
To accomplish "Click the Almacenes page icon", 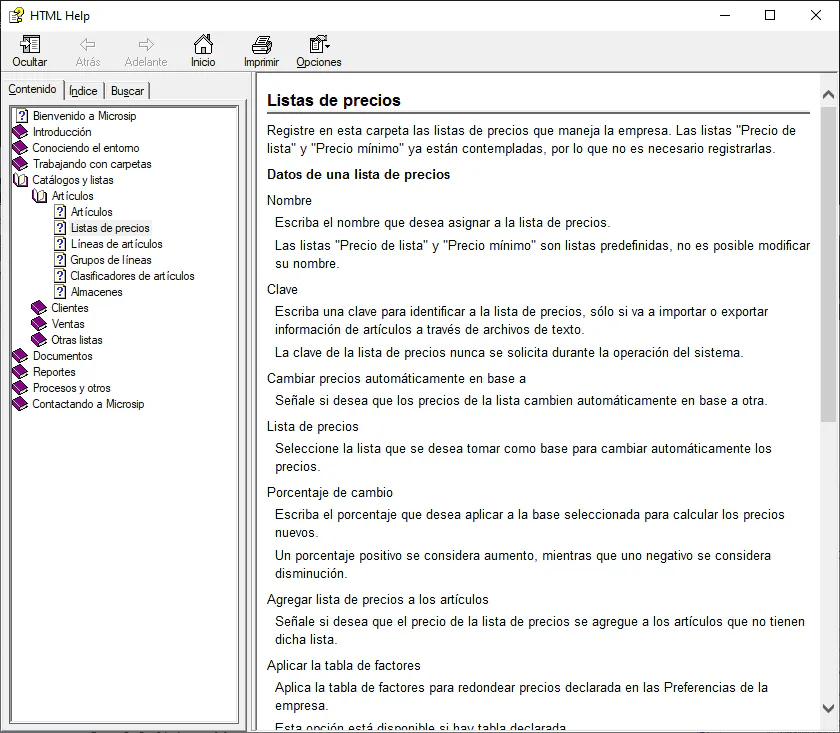I will (61, 293).
